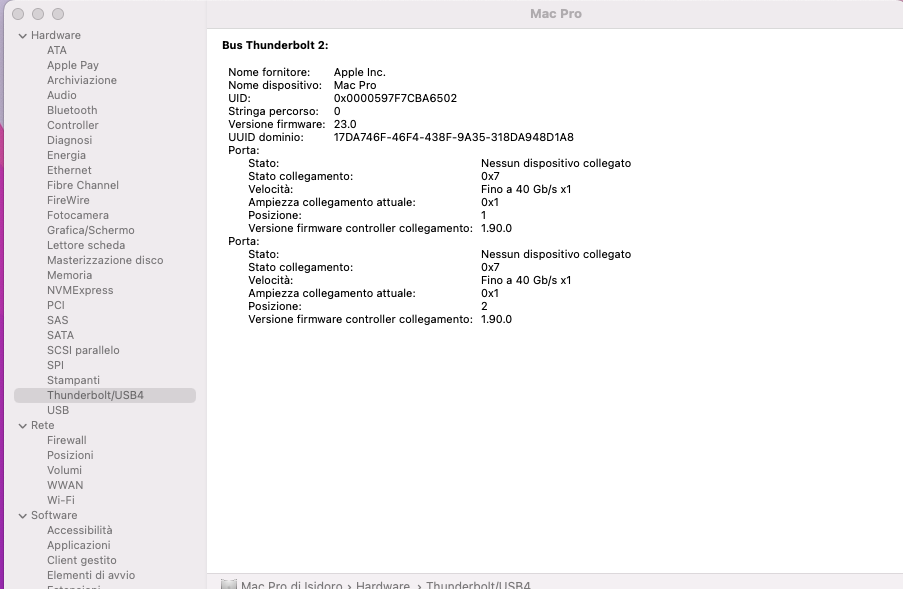Click the Software section label
903x589 pixels.
[54, 515]
